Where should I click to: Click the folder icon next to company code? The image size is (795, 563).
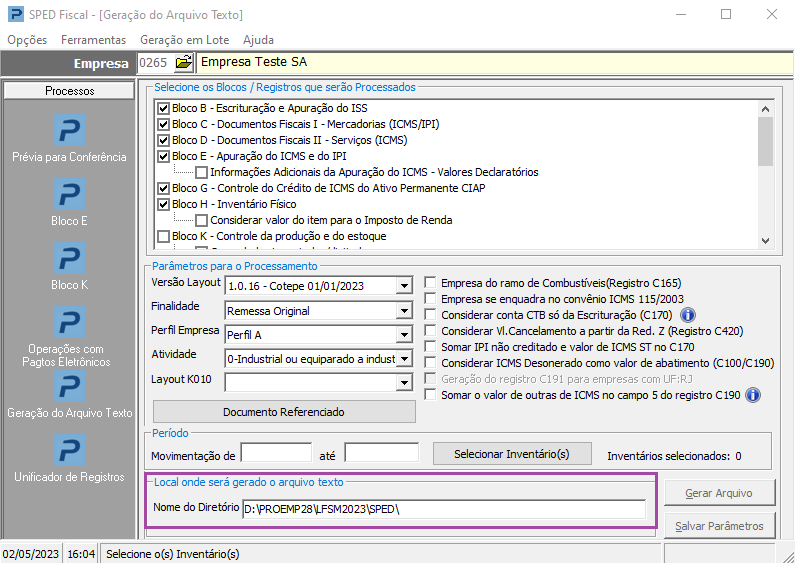(x=184, y=62)
